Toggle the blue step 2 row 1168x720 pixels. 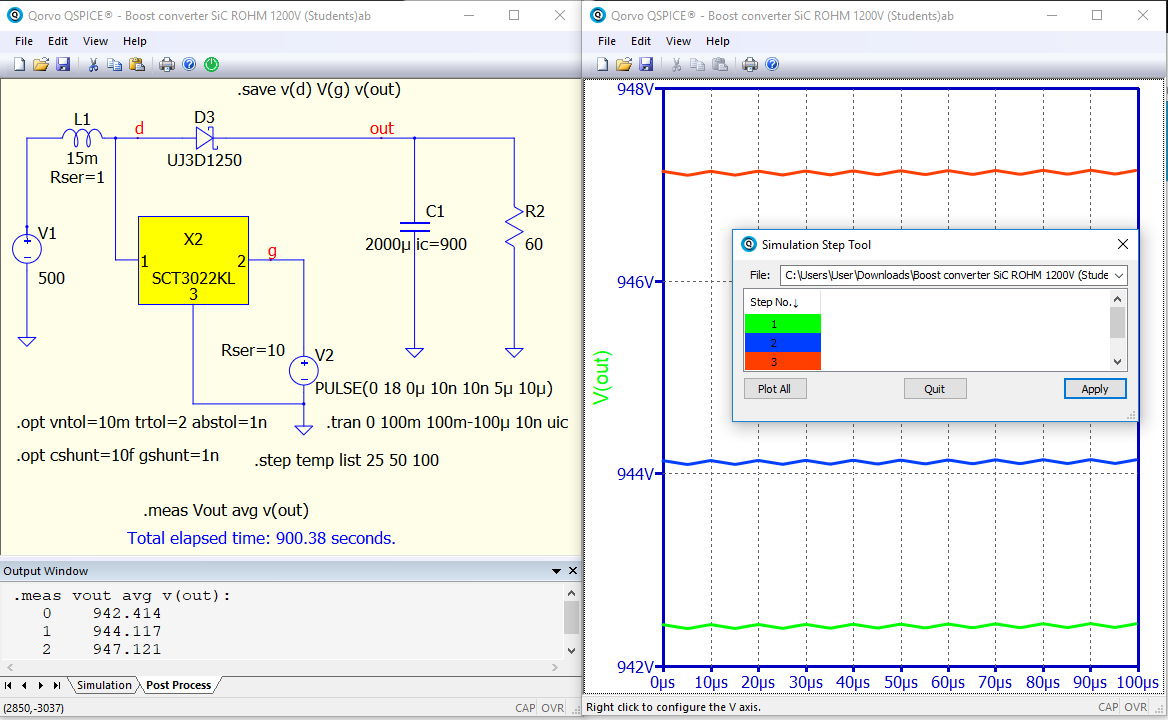coord(783,342)
